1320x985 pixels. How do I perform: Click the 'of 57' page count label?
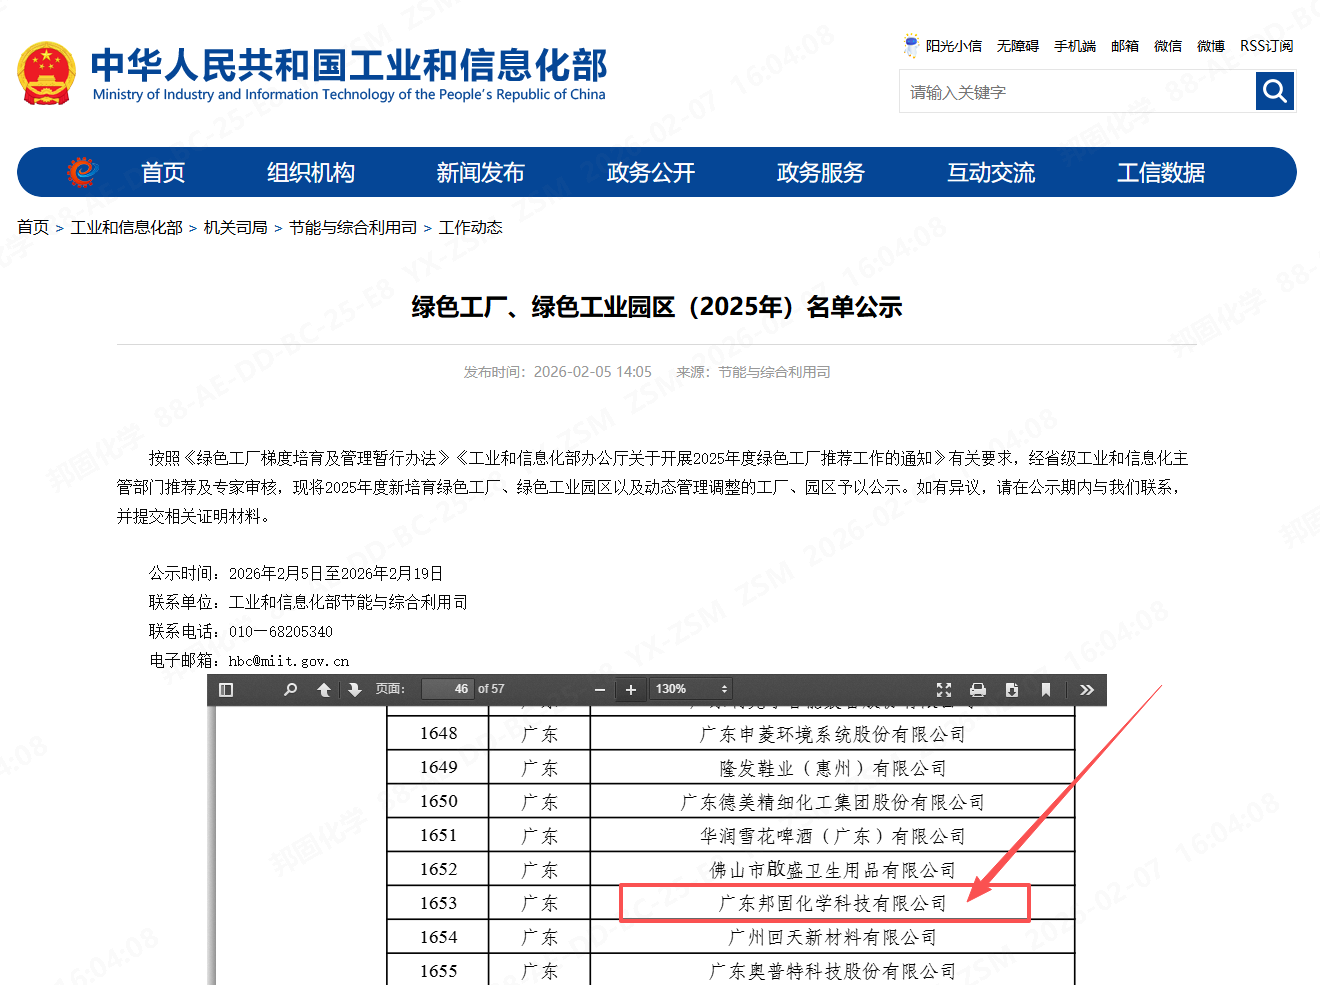click(x=491, y=689)
